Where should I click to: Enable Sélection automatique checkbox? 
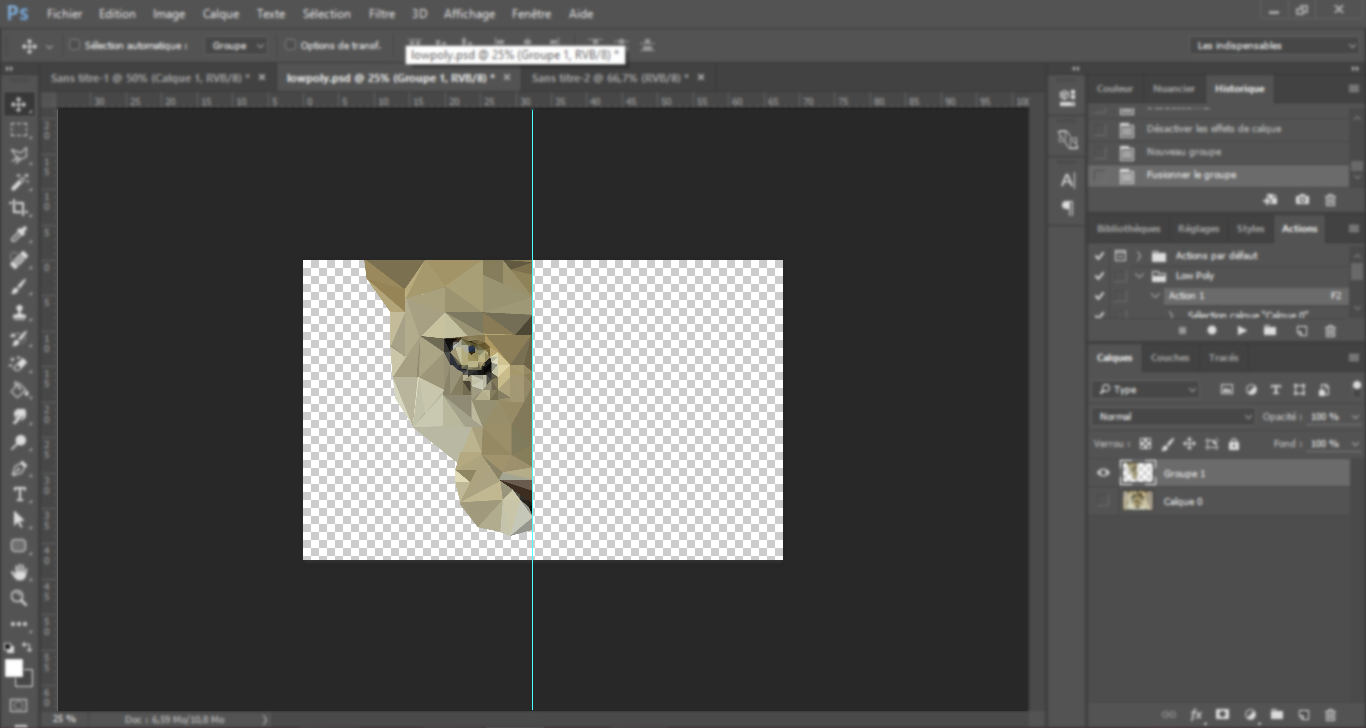tap(73, 45)
